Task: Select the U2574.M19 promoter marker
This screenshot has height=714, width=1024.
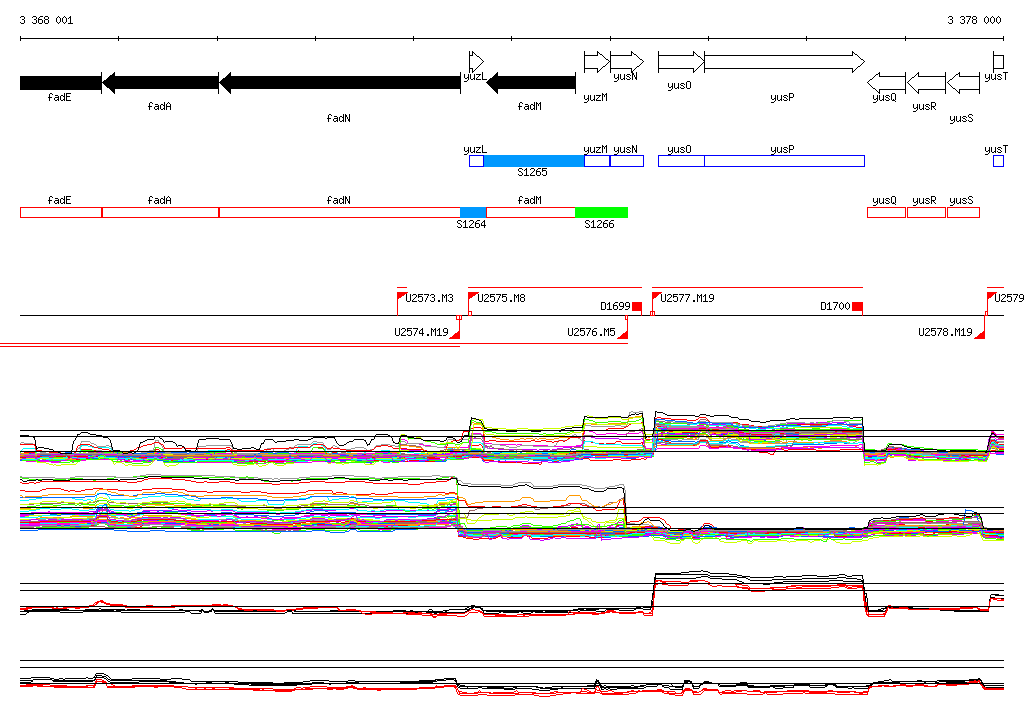Action: coord(455,334)
